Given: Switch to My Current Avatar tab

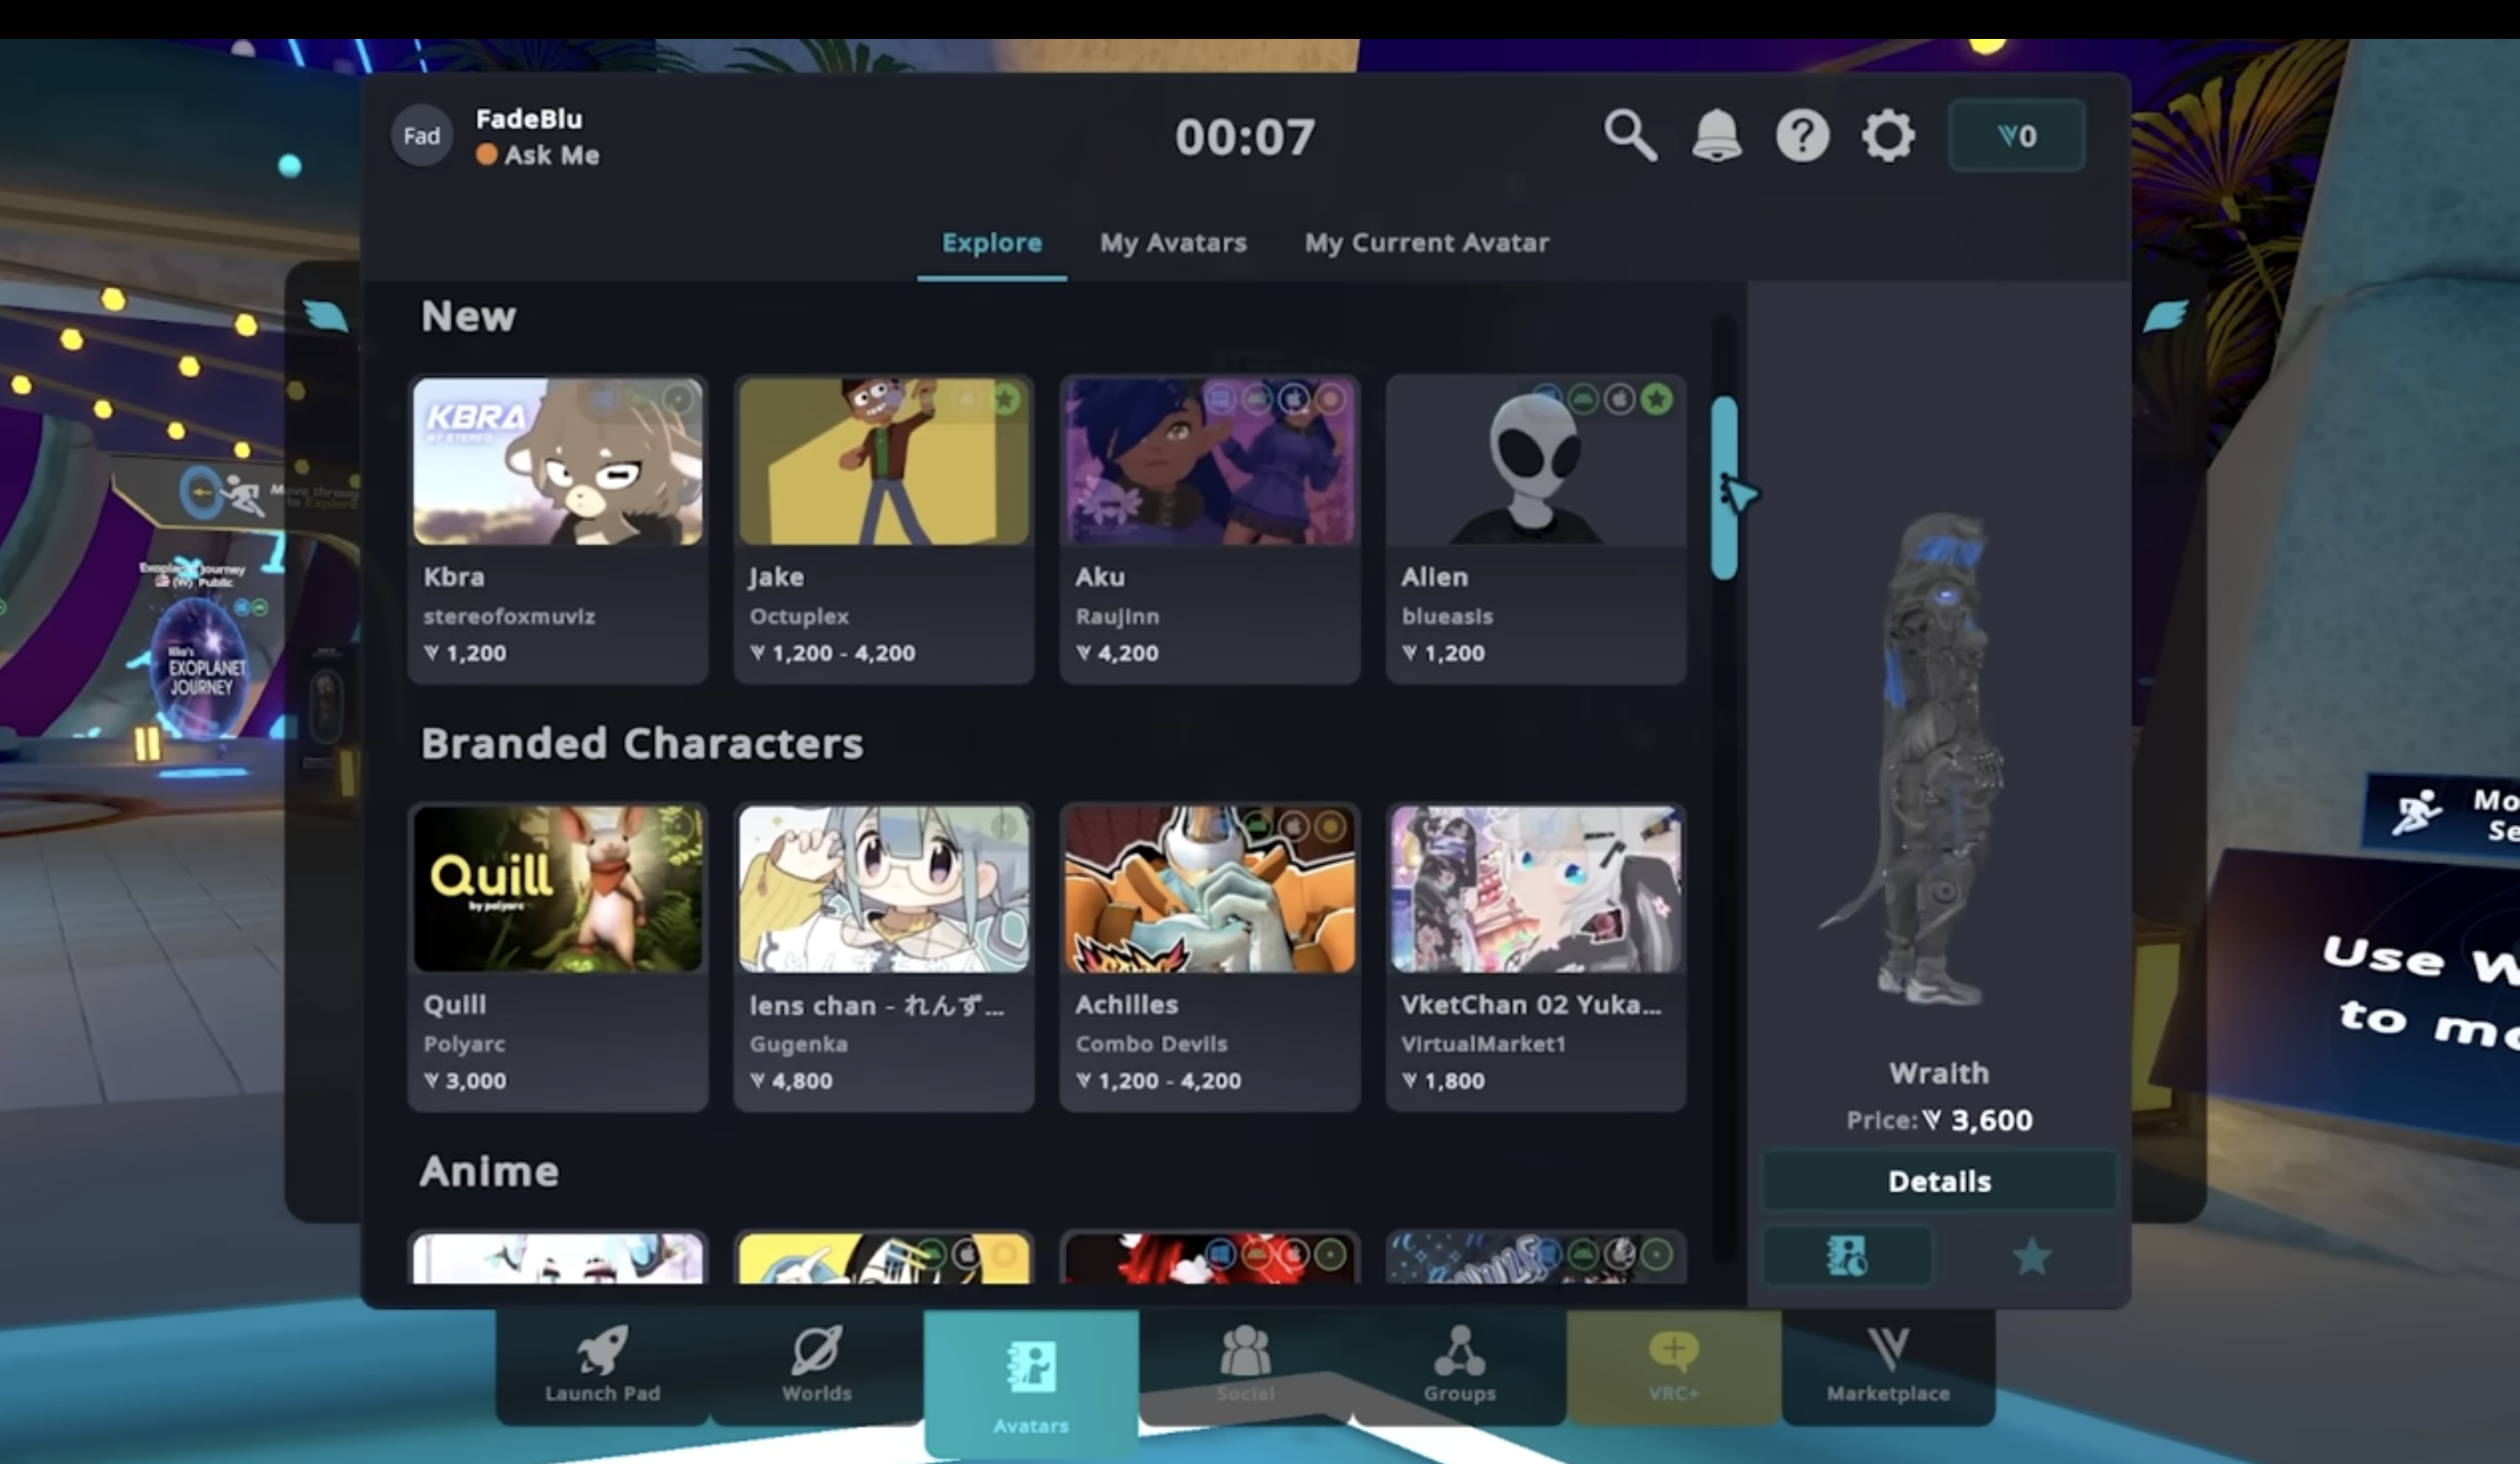Looking at the screenshot, I should (x=1426, y=243).
